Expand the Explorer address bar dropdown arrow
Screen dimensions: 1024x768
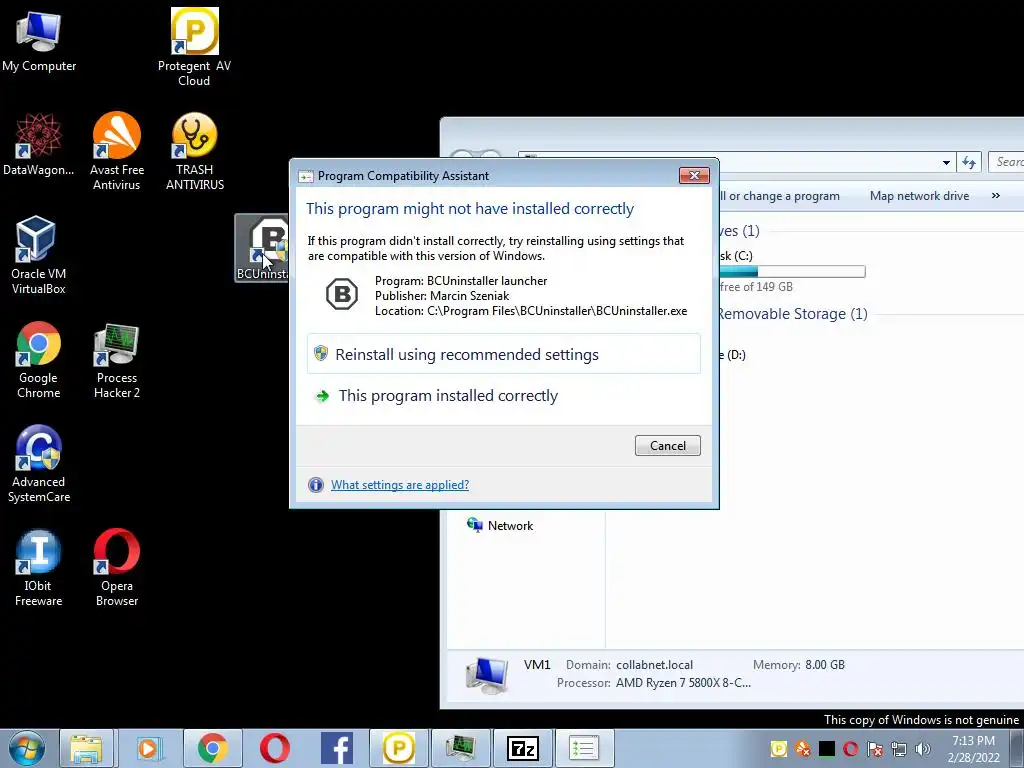pos(946,163)
